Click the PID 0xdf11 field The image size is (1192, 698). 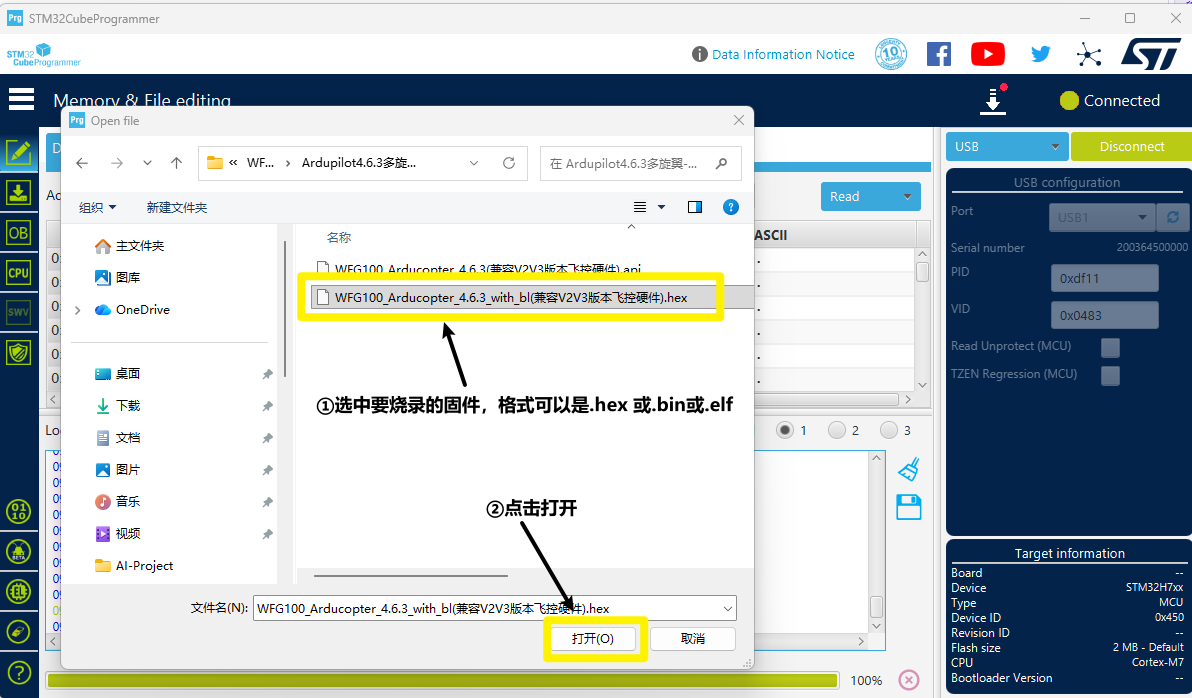click(1104, 278)
